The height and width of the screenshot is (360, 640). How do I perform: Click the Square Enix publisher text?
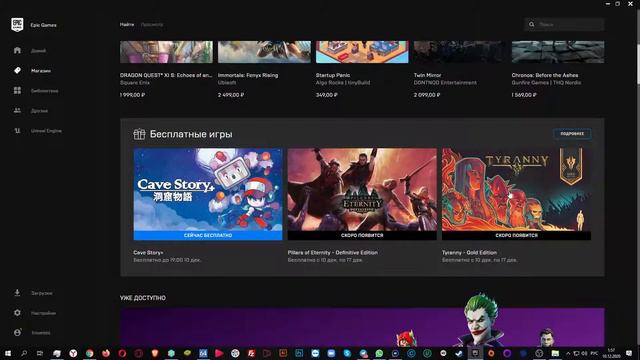(135, 82)
